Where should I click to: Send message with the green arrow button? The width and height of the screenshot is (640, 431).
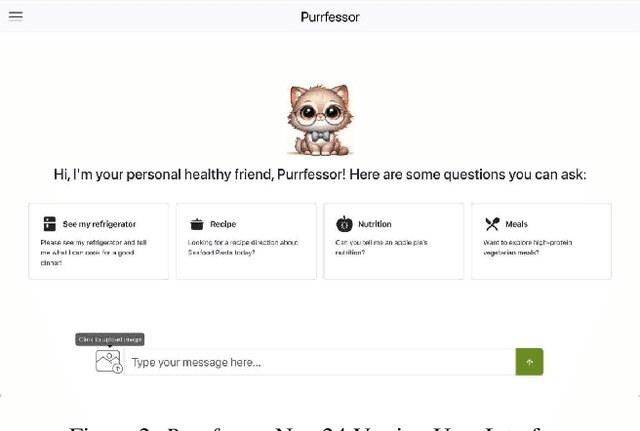(x=529, y=362)
